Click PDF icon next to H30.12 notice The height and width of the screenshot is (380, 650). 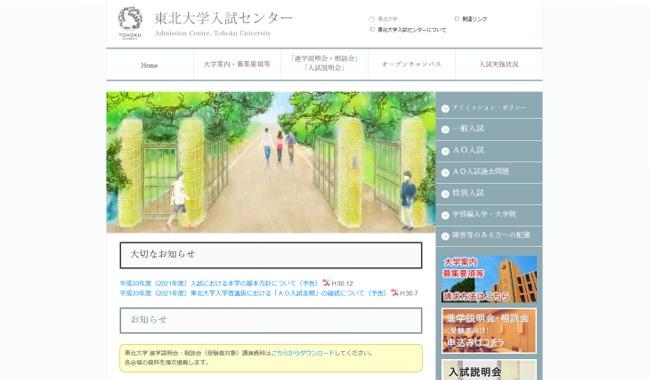click(x=326, y=283)
